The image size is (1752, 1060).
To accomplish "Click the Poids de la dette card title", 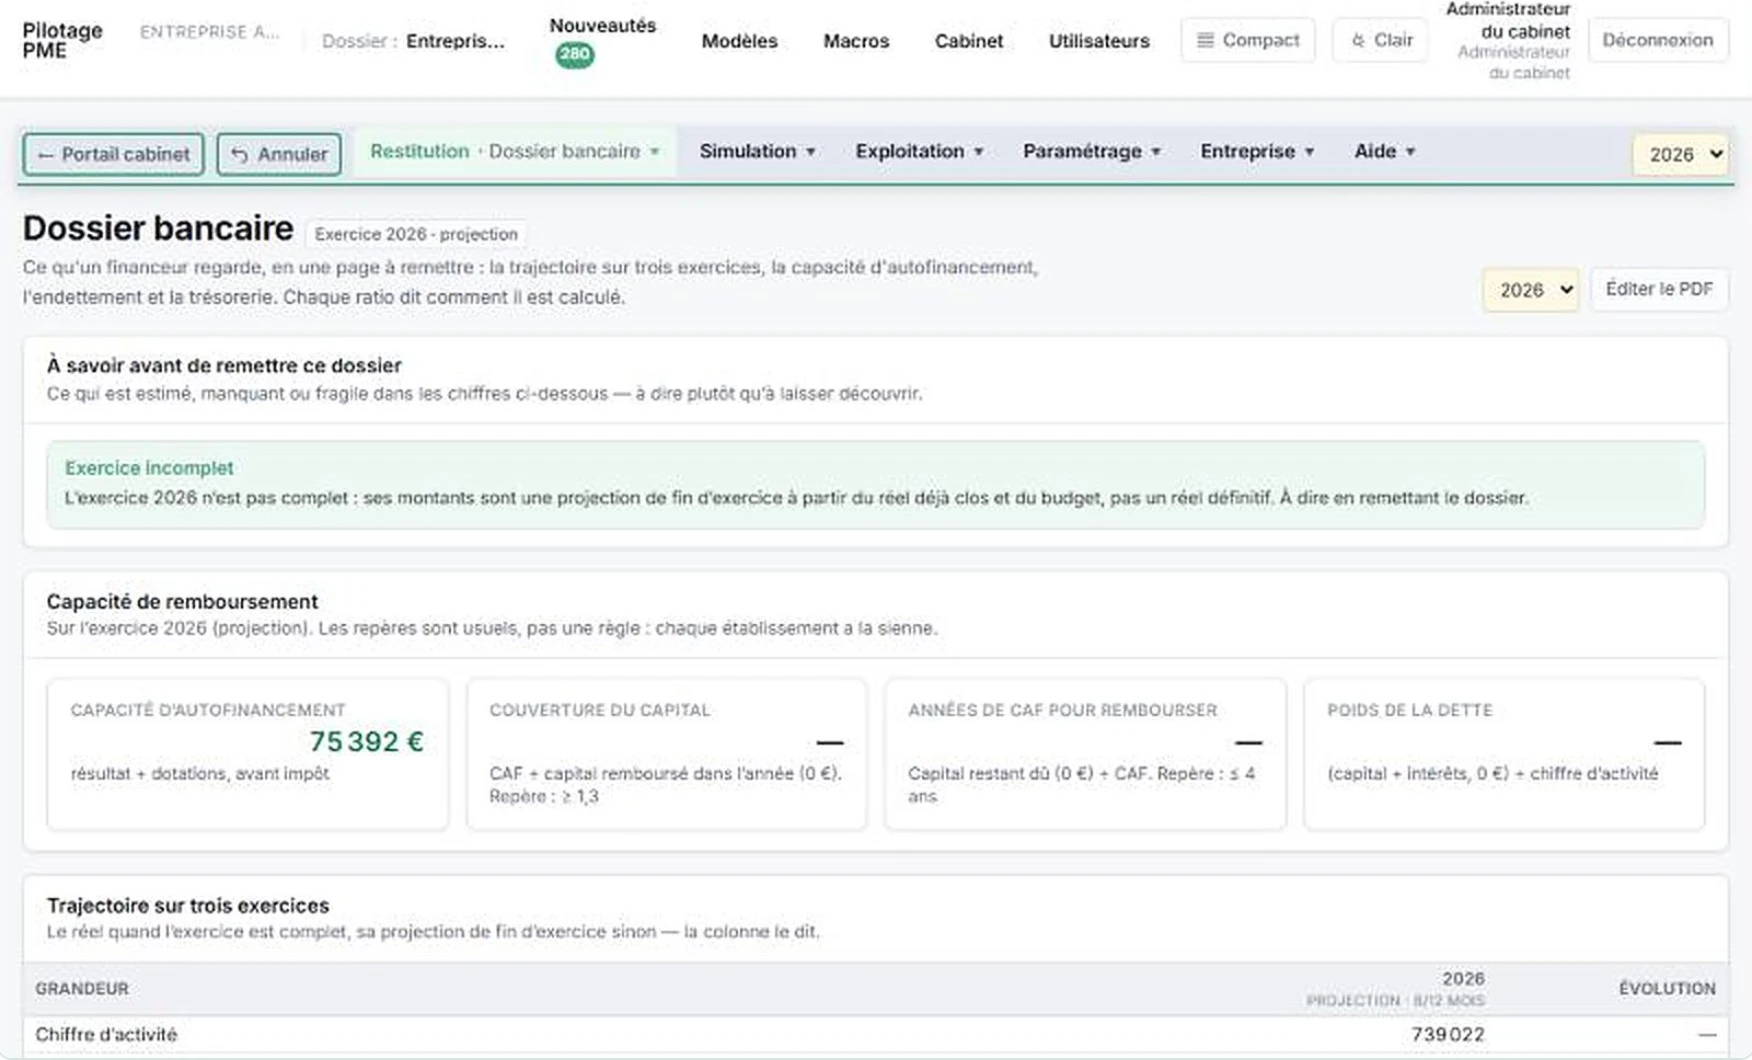I will click(1409, 710).
